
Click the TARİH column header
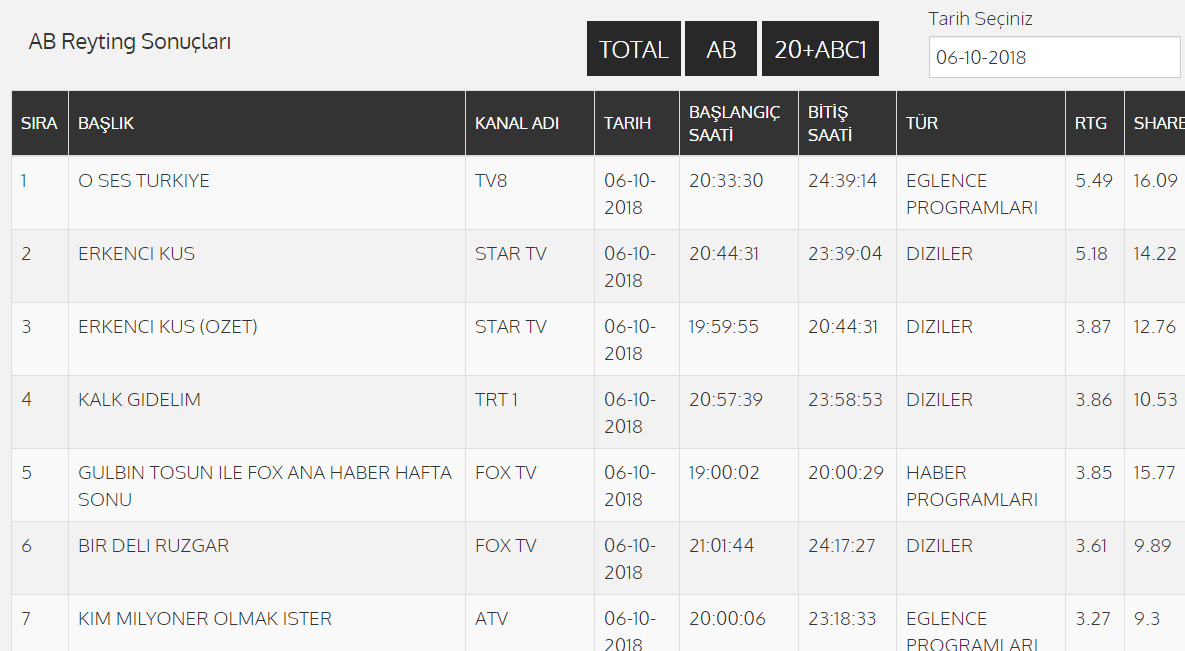click(627, 123)
